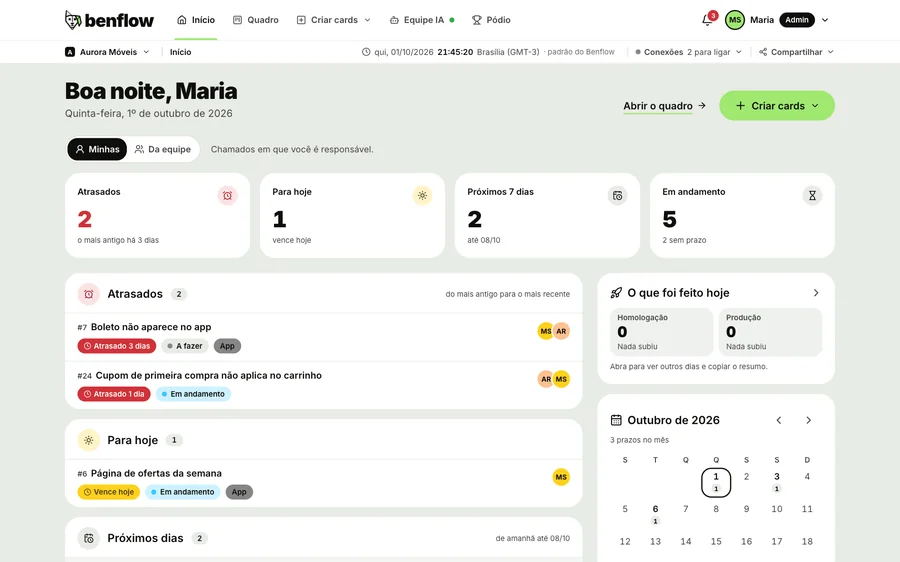900x562 pixels.
Task: Select day 15 in October calendar
Action: (716, 541)
